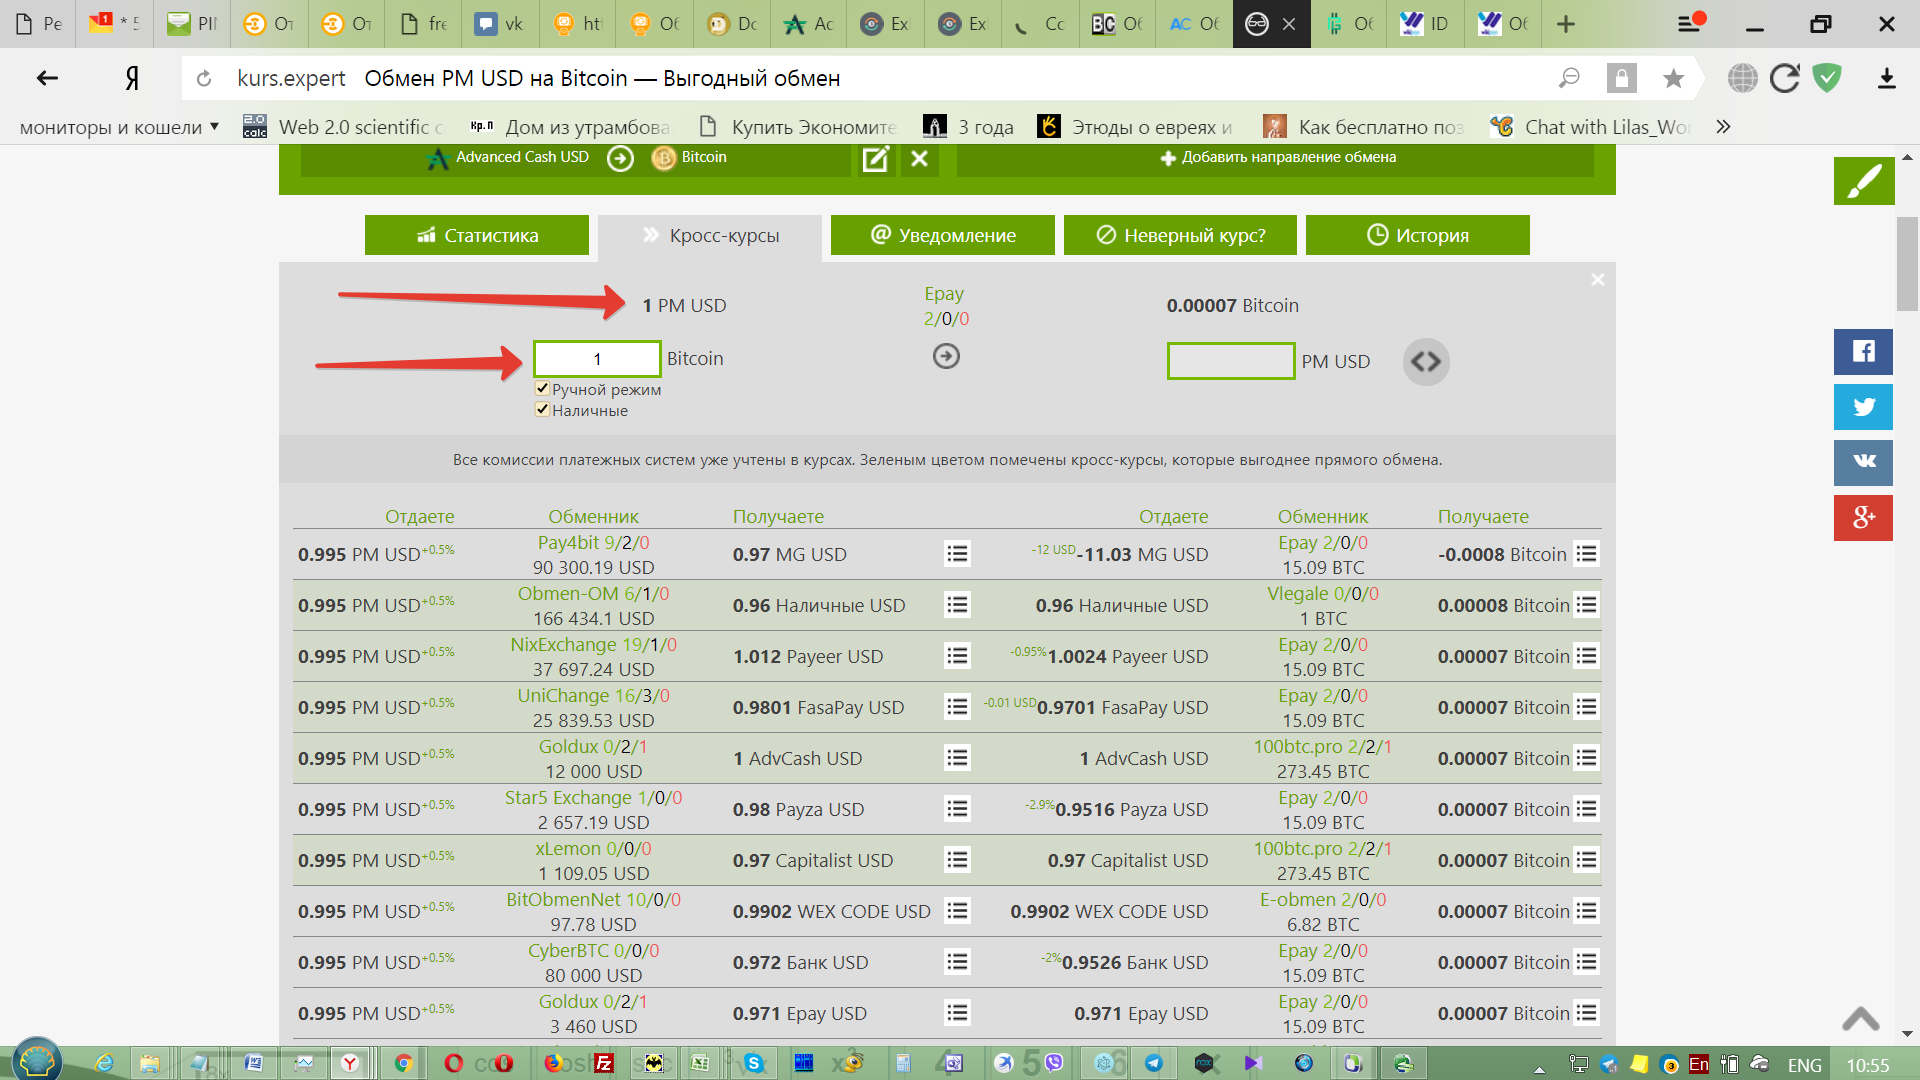The width and height of the screenshot is (1920, 1080).
Task: Open Pay4bit exchanger link
Action: (x=568, y=542)
